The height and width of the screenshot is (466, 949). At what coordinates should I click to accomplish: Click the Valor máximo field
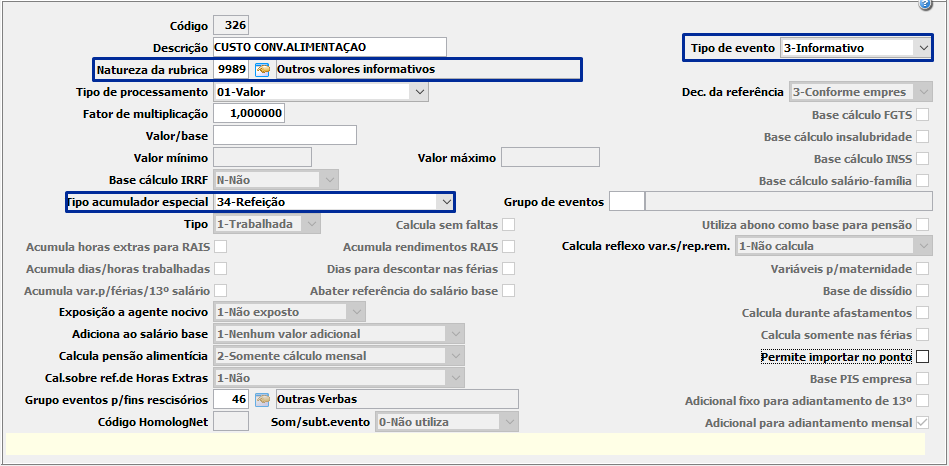550,157
